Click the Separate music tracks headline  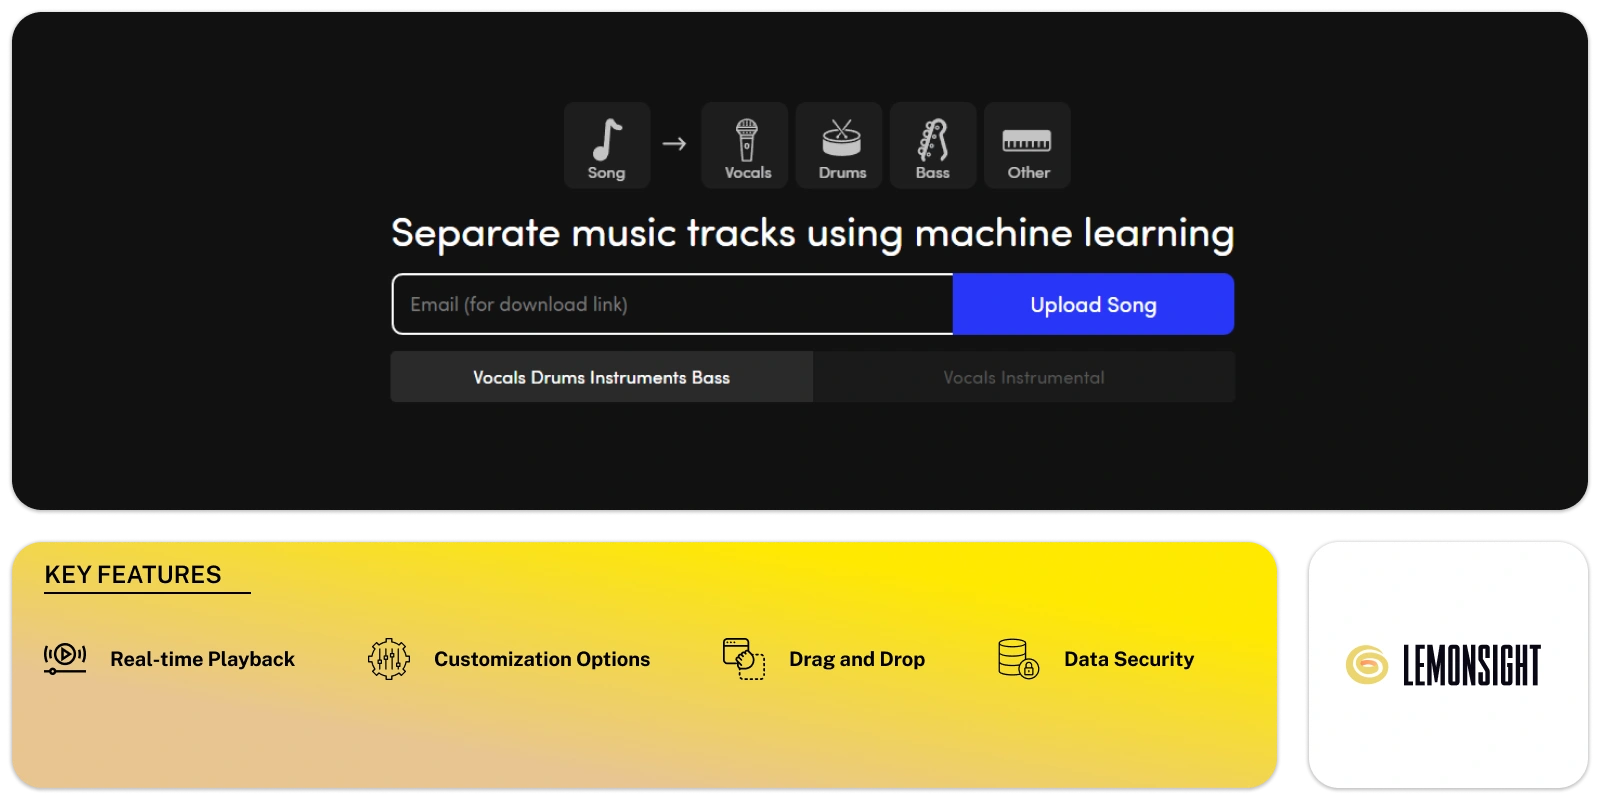point(812,233)
